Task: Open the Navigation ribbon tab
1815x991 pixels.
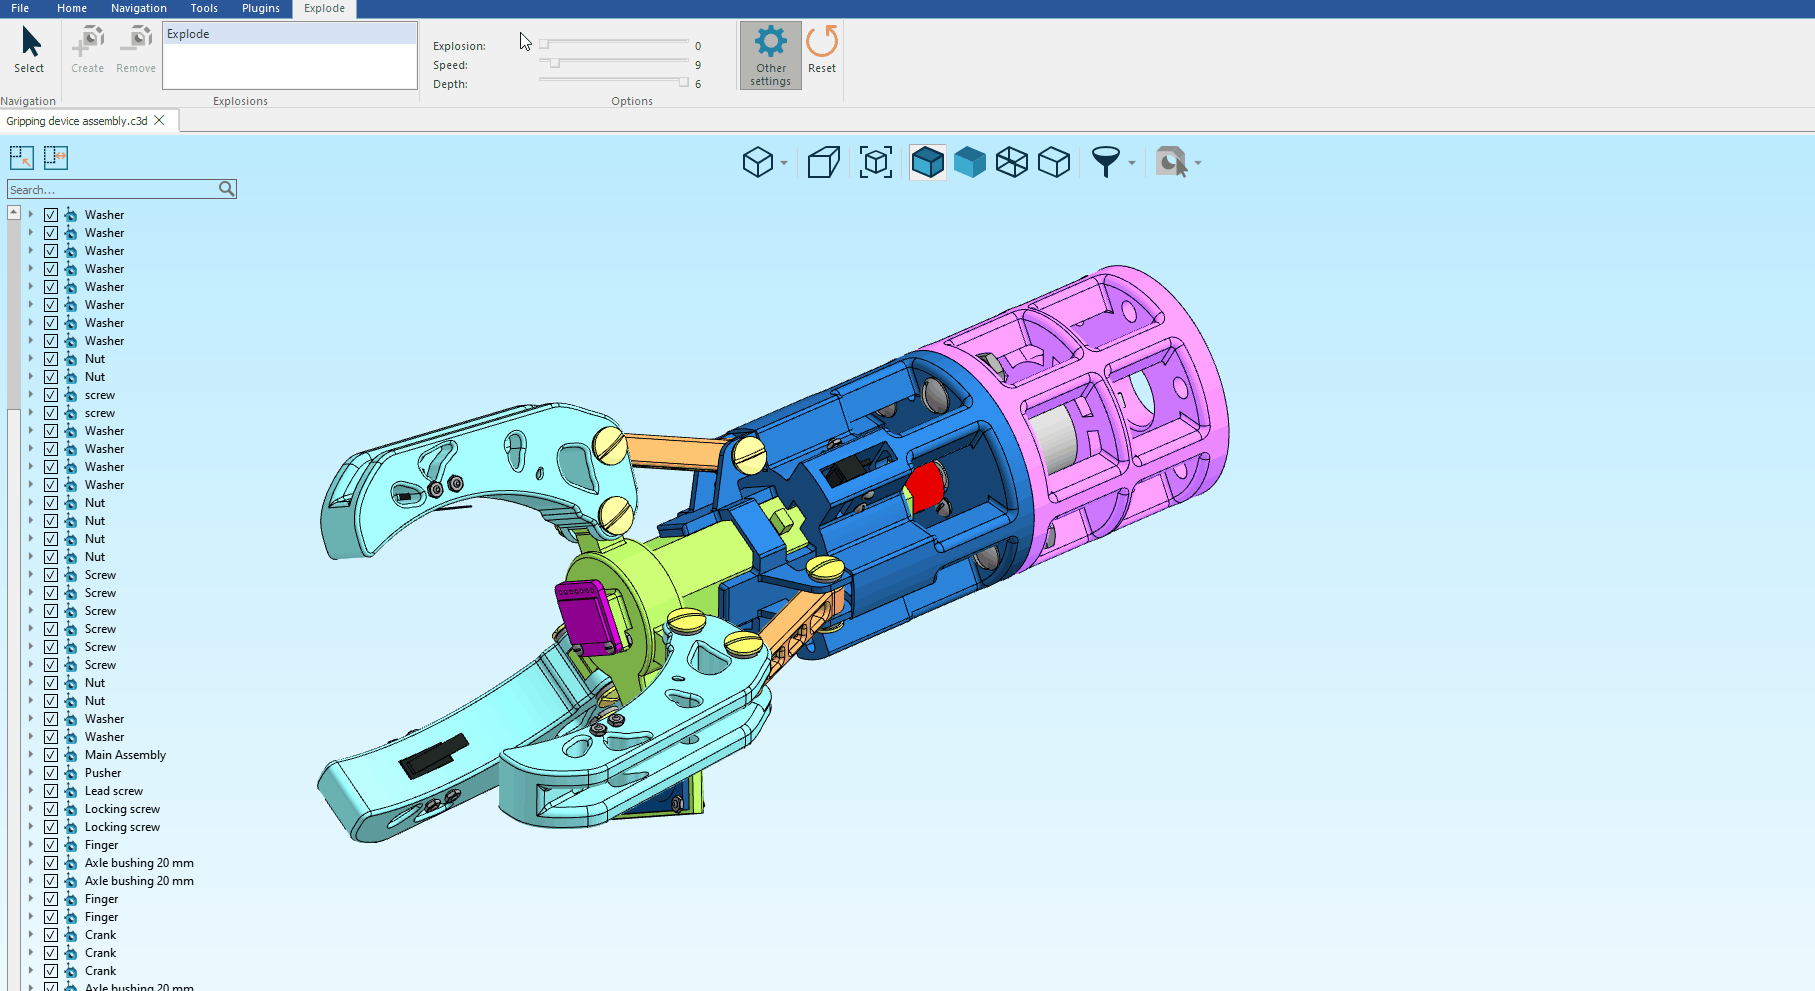Action: point(138,8)
